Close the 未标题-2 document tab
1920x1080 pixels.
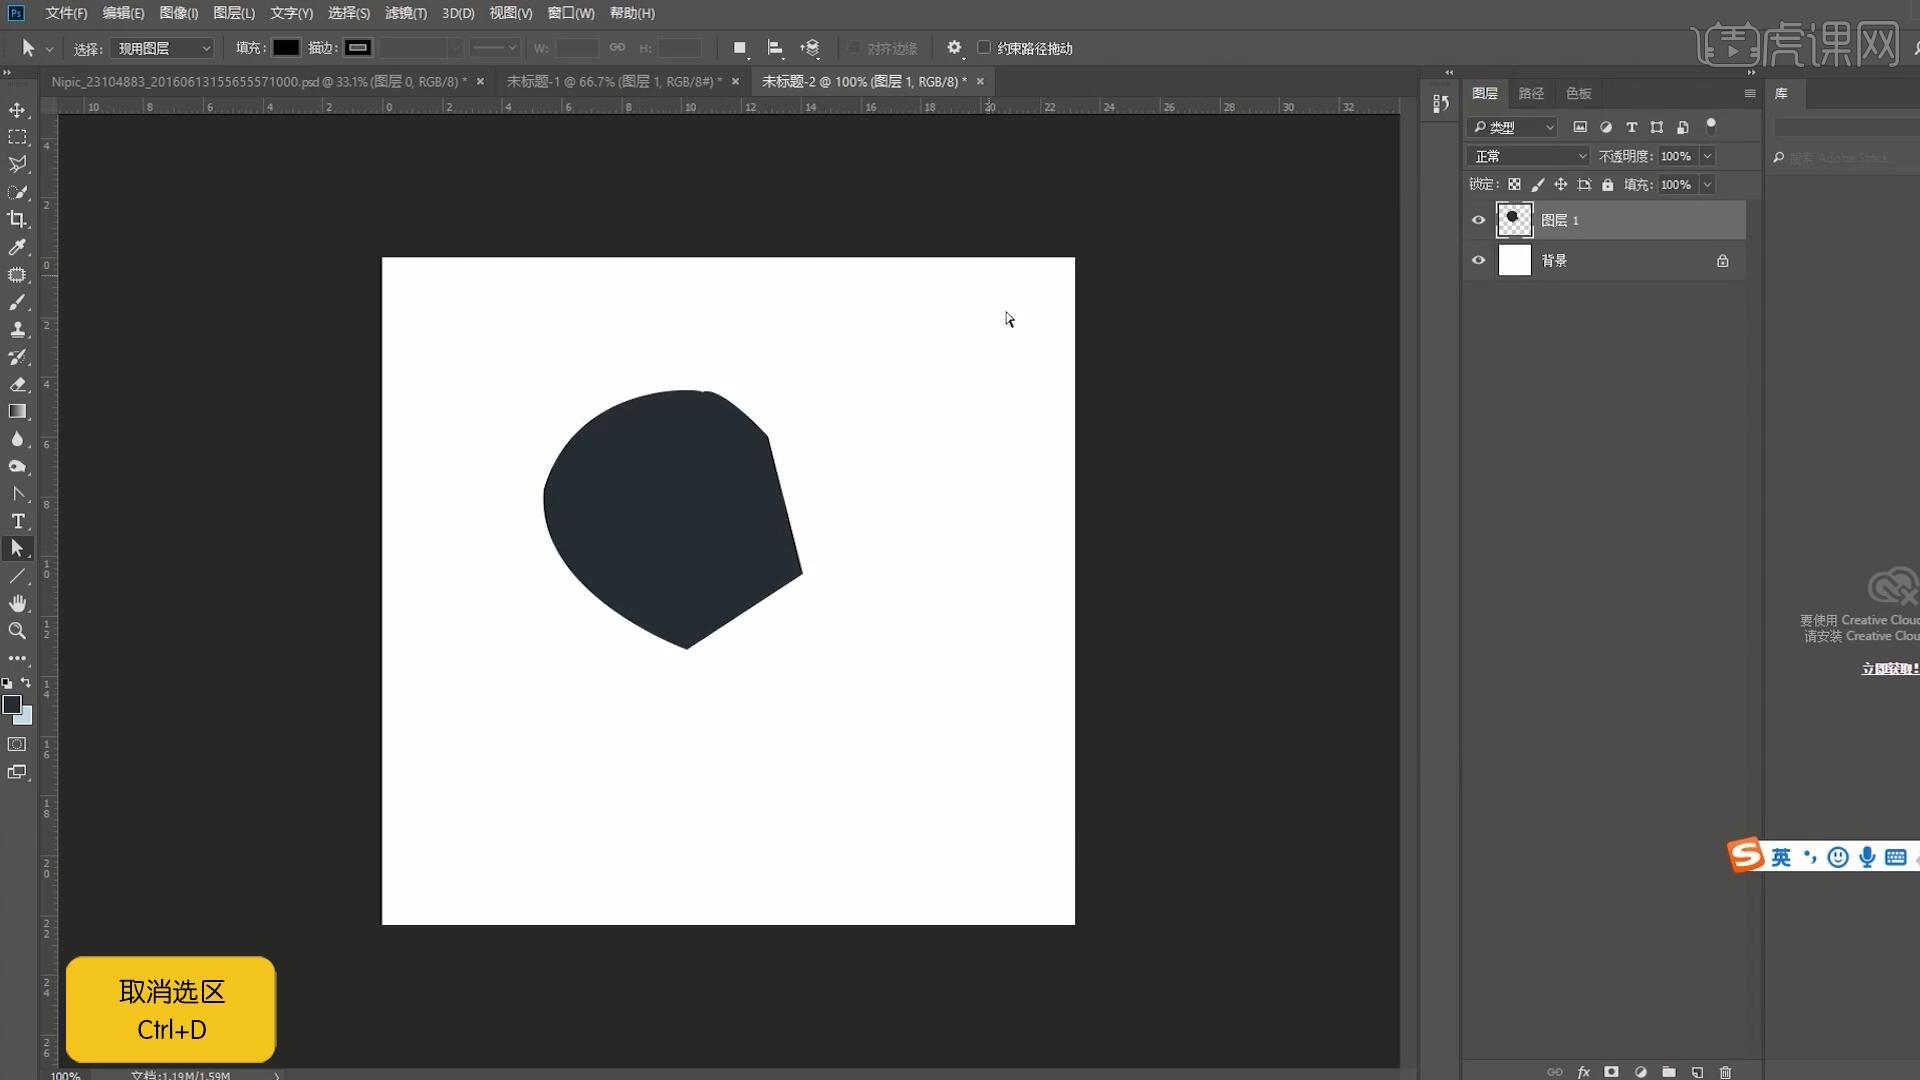(980, 81)
